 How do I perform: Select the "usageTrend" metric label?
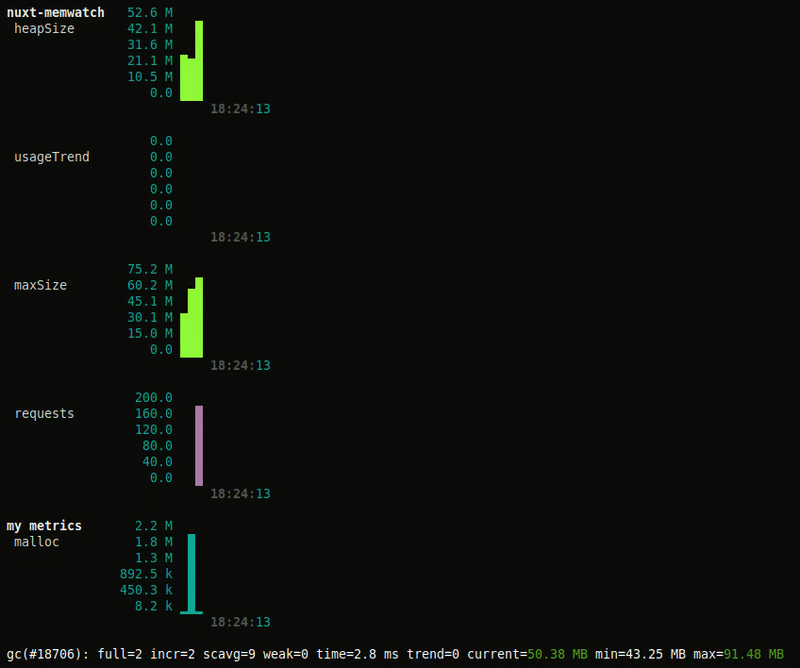(52, 157)
